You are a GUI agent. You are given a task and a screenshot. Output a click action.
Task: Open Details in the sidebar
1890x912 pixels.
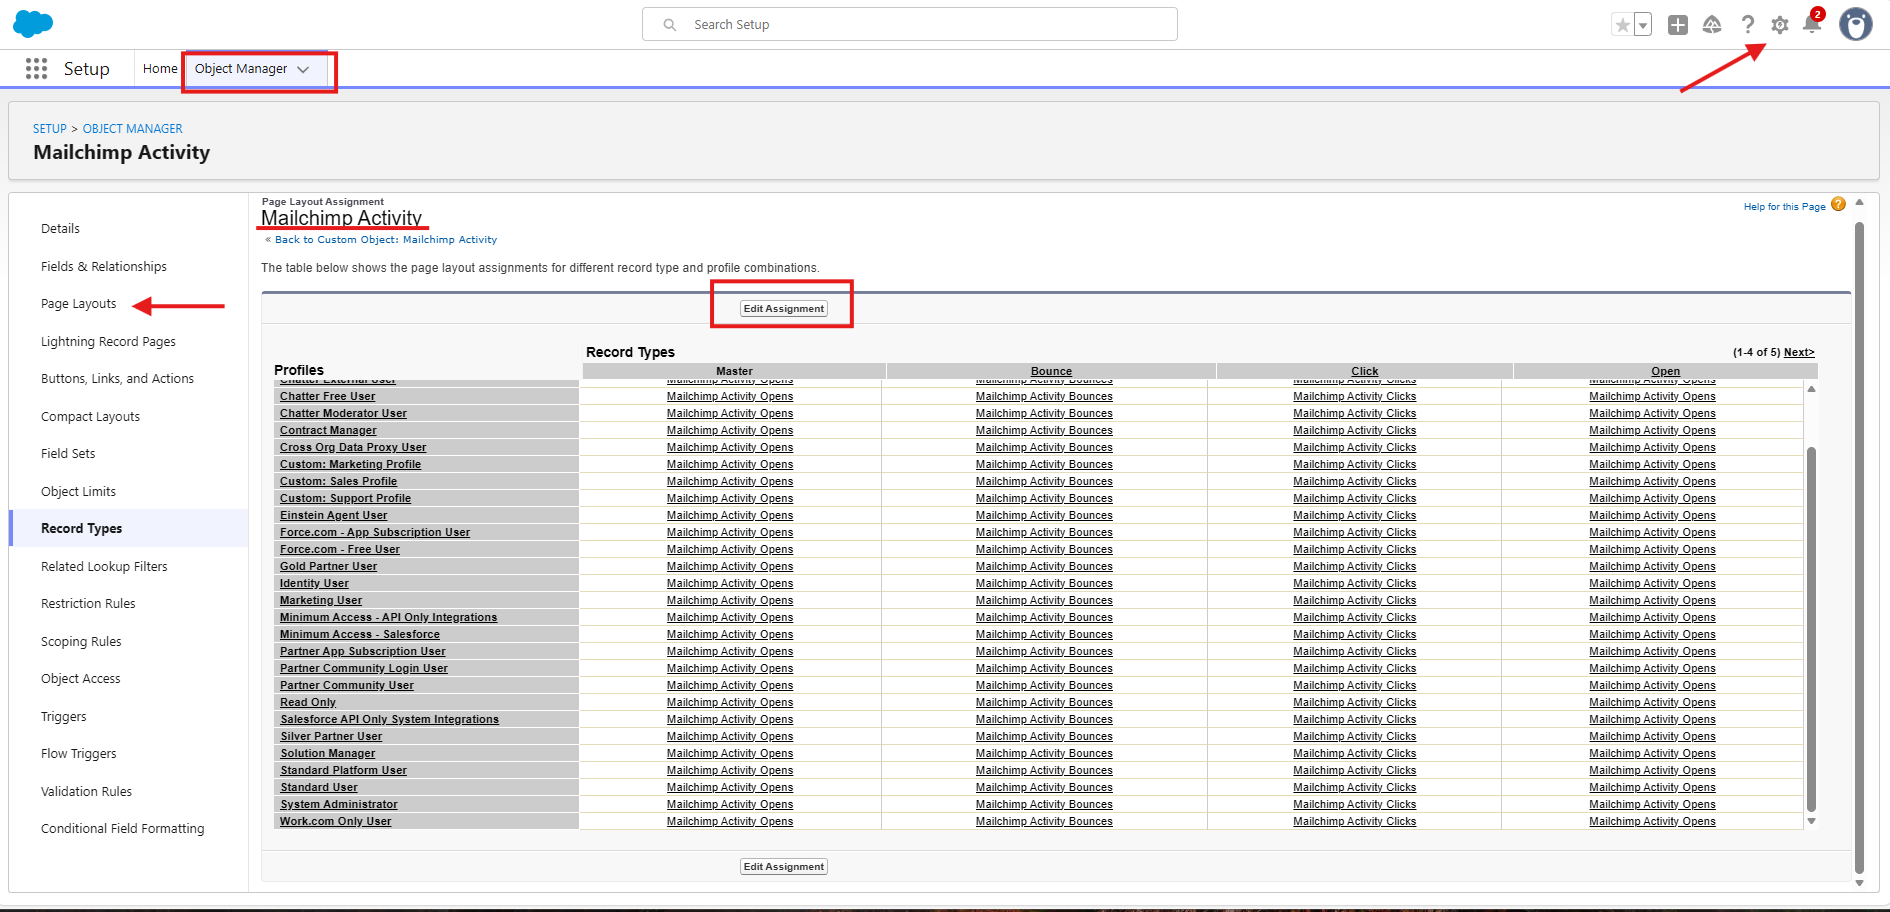(60, 229)
